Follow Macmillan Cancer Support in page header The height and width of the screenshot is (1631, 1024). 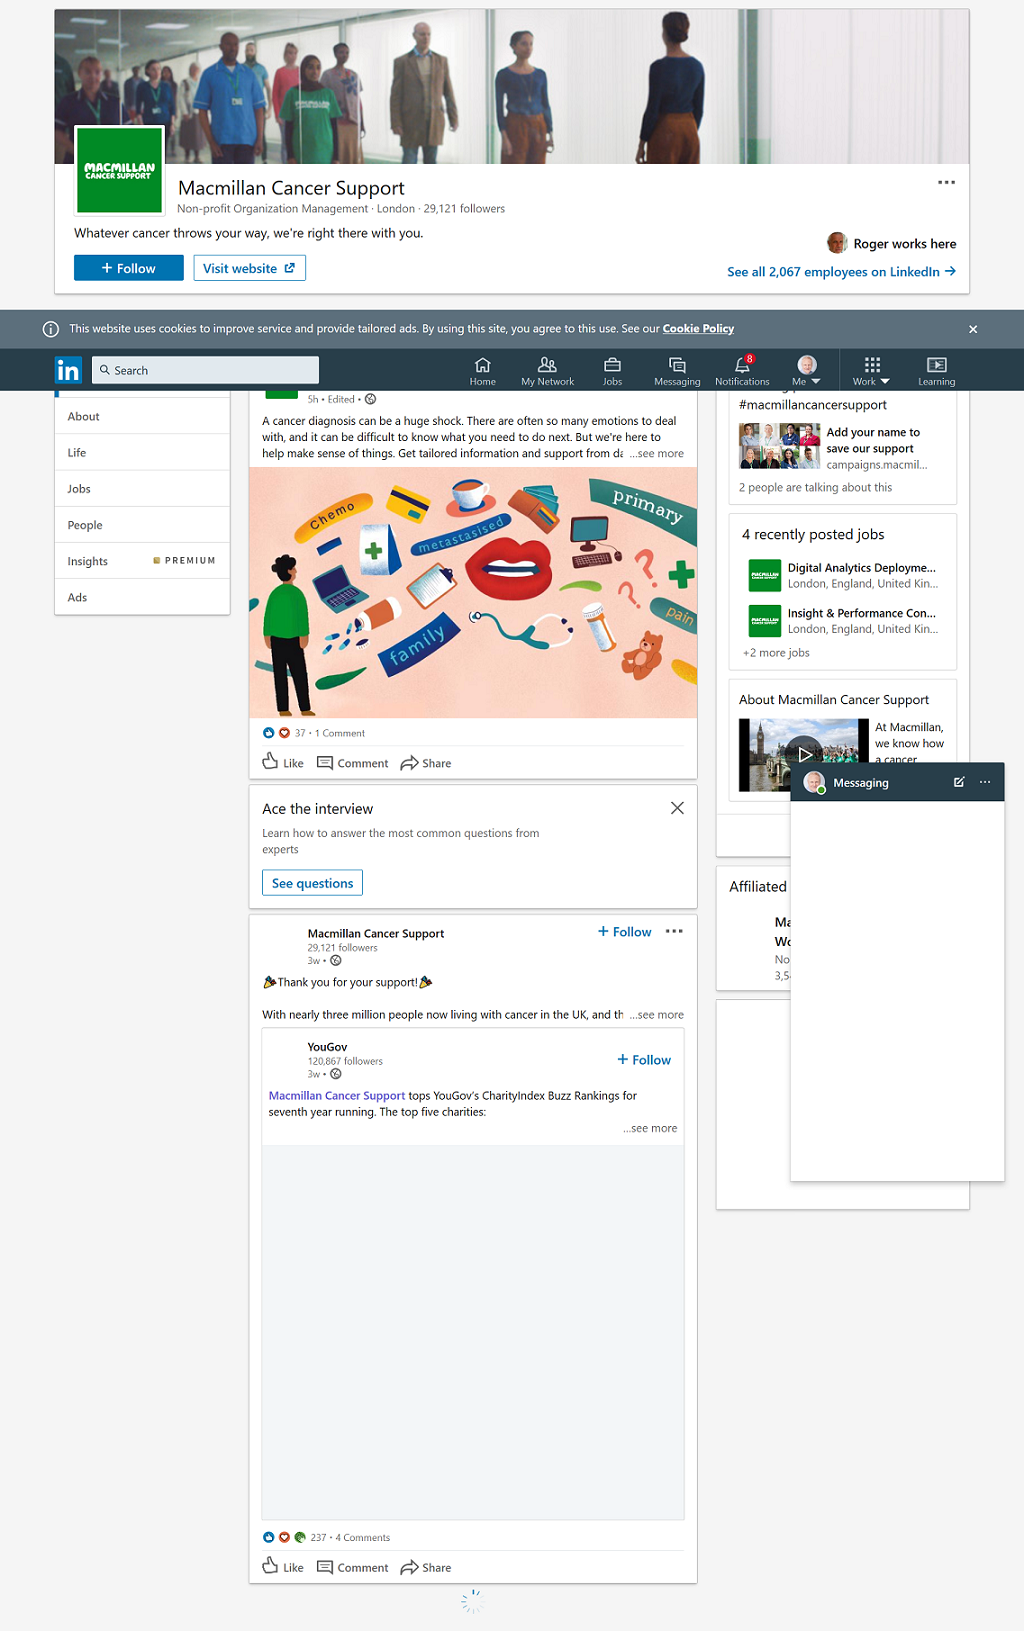coord(129,268)
